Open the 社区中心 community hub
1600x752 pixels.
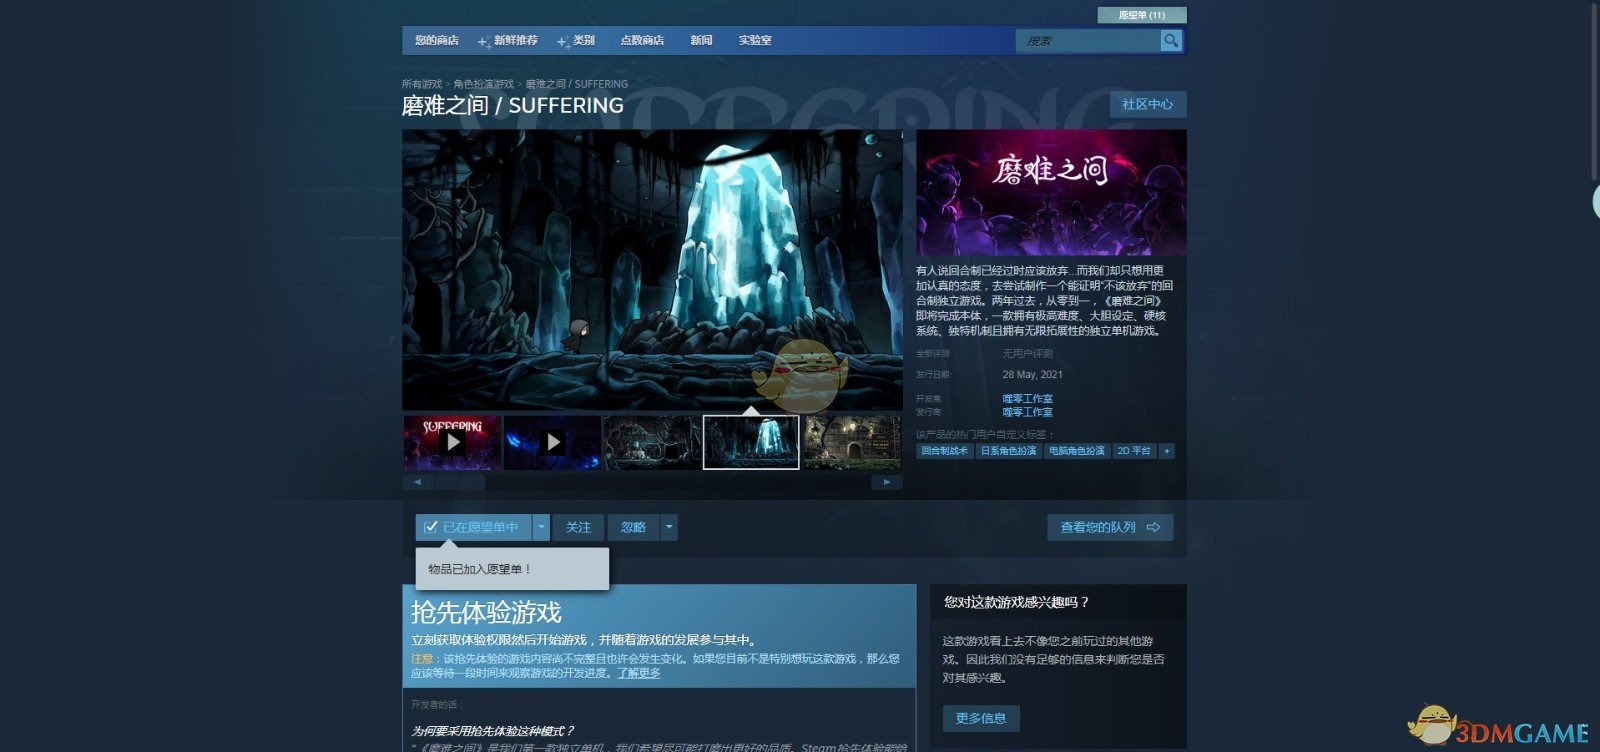click(x=1148, y=104)
